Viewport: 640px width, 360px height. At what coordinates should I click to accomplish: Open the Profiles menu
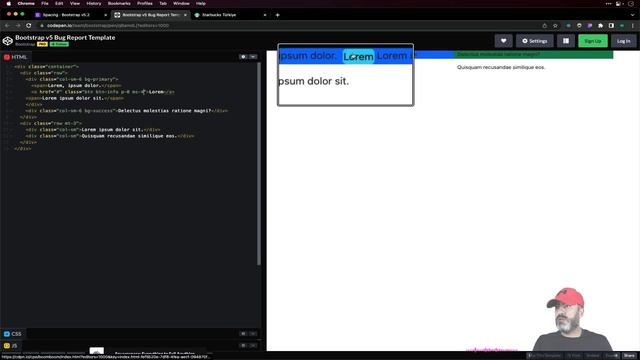(144, 3)
